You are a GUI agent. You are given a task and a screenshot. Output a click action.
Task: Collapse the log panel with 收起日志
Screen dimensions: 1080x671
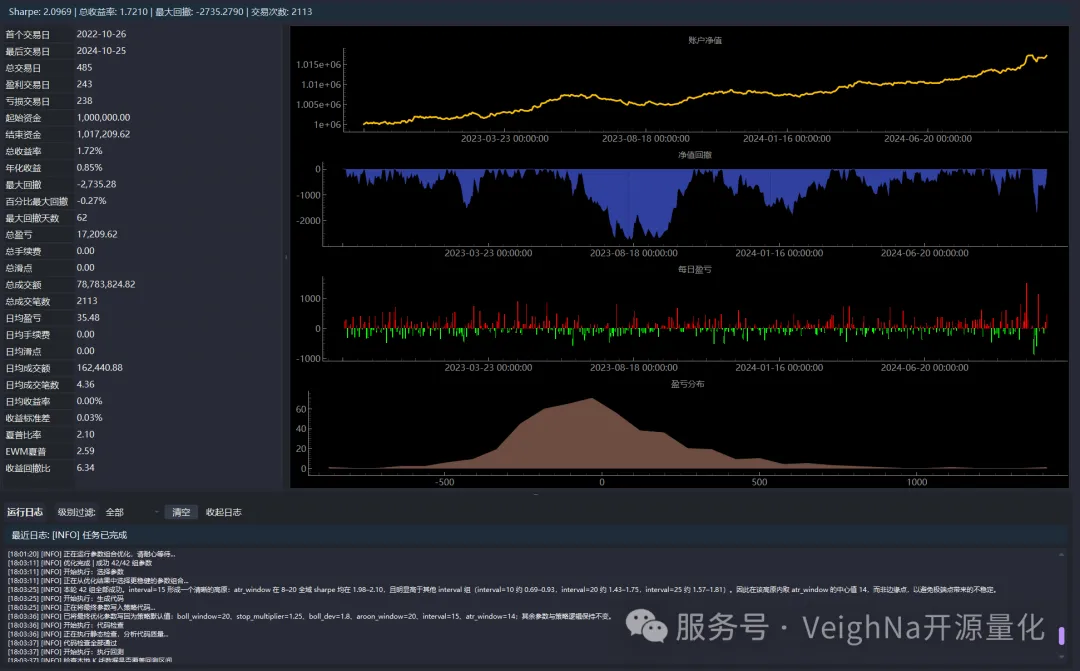(x=223, y=513)
